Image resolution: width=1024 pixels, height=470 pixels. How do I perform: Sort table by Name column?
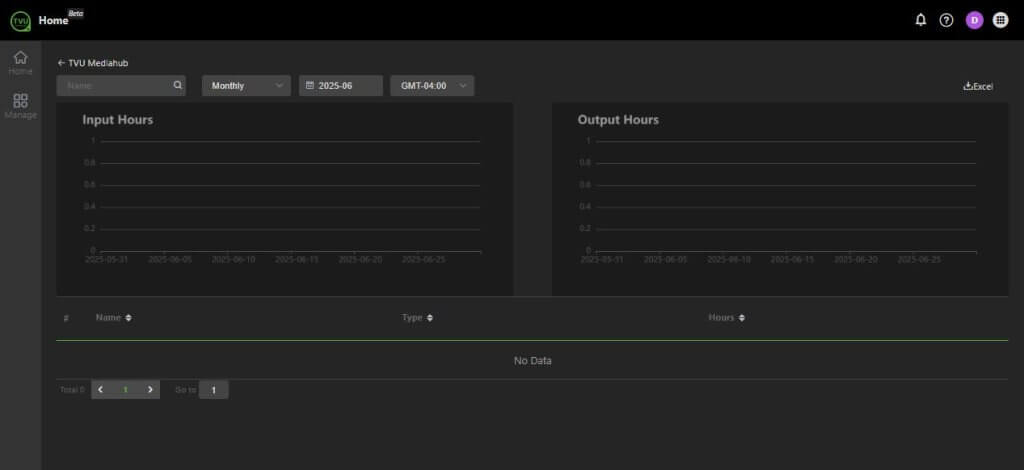pos(114,318)
